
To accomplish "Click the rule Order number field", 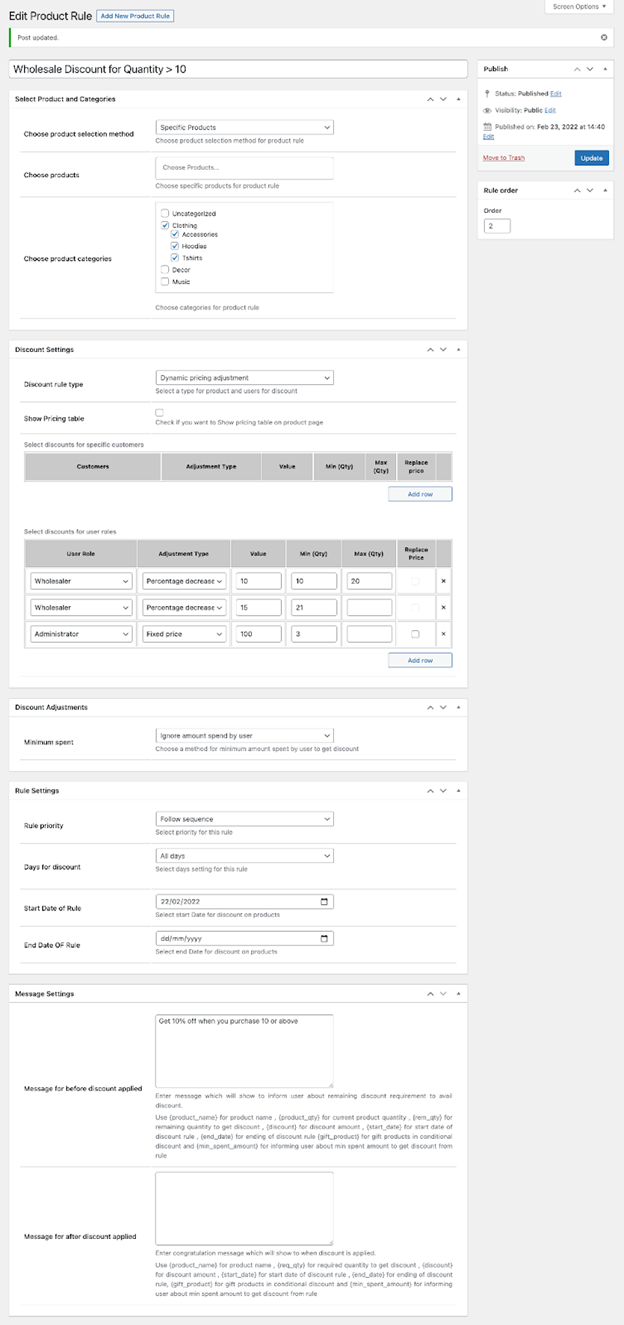I will point(497,226).
